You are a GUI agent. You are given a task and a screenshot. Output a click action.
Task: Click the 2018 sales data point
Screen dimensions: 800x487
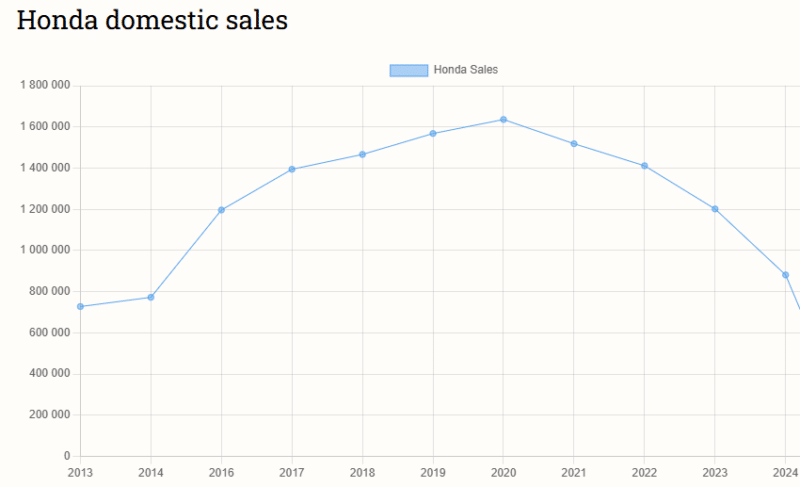click(x=362, y=154)
